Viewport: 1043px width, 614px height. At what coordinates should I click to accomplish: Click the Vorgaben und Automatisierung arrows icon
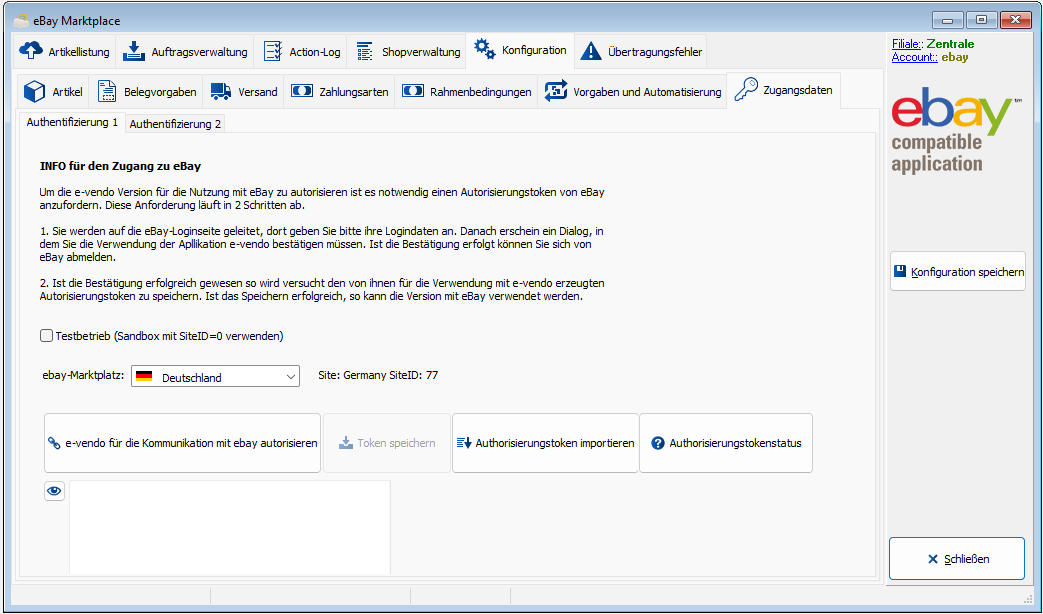click(x=556, y=91)
